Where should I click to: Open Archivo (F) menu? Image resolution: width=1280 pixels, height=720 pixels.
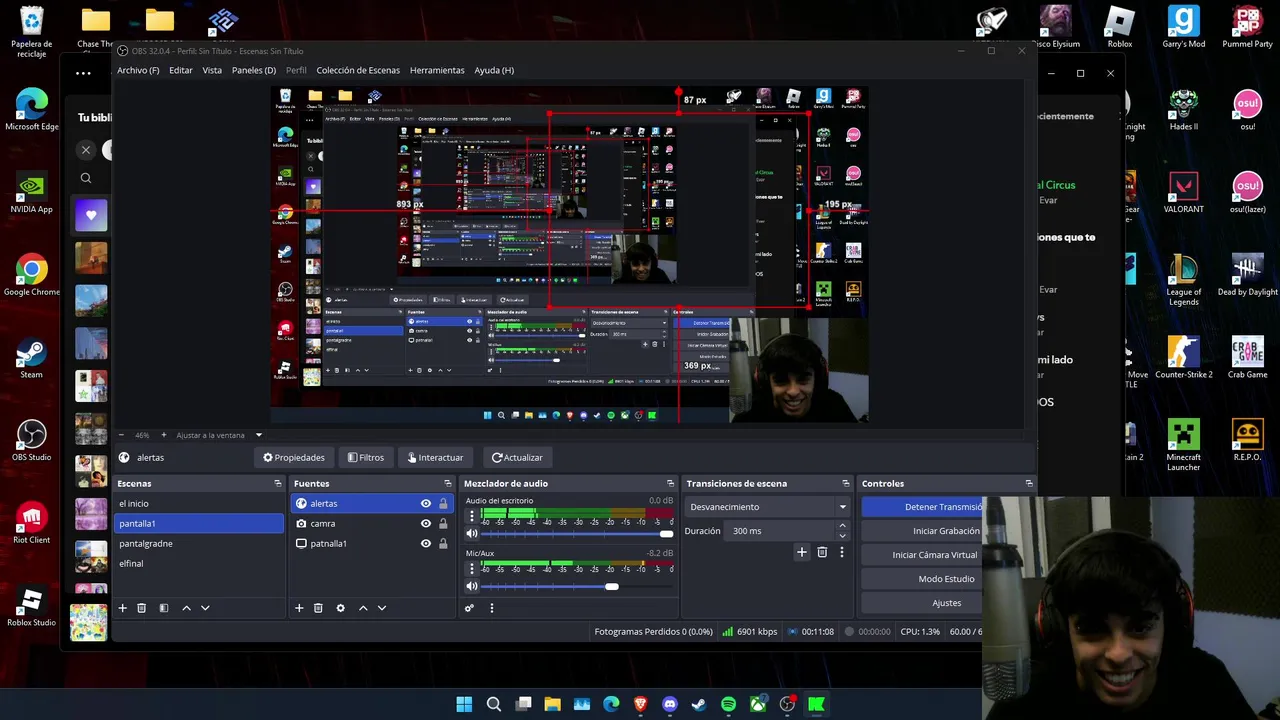coord(138,70)
